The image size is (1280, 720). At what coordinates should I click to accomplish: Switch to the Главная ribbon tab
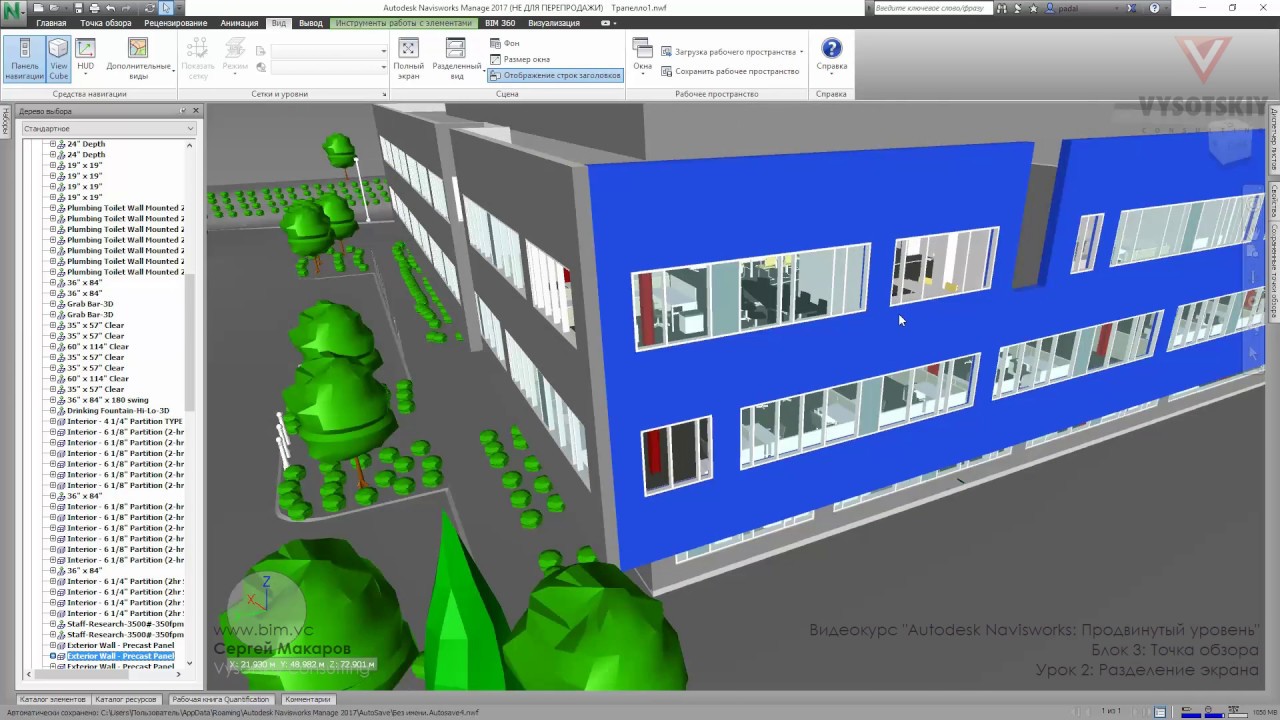pyautogui.click(x=51, y=23)
